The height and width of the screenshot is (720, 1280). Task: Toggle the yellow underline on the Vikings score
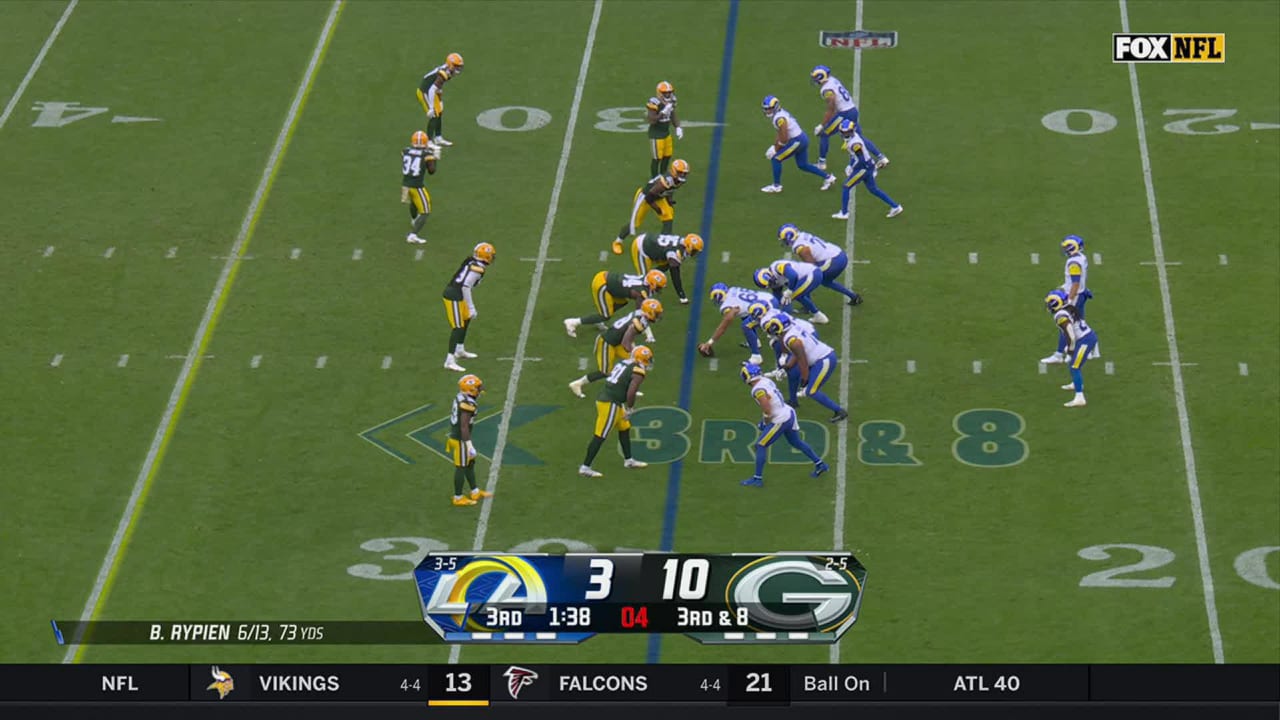[458, 701]
